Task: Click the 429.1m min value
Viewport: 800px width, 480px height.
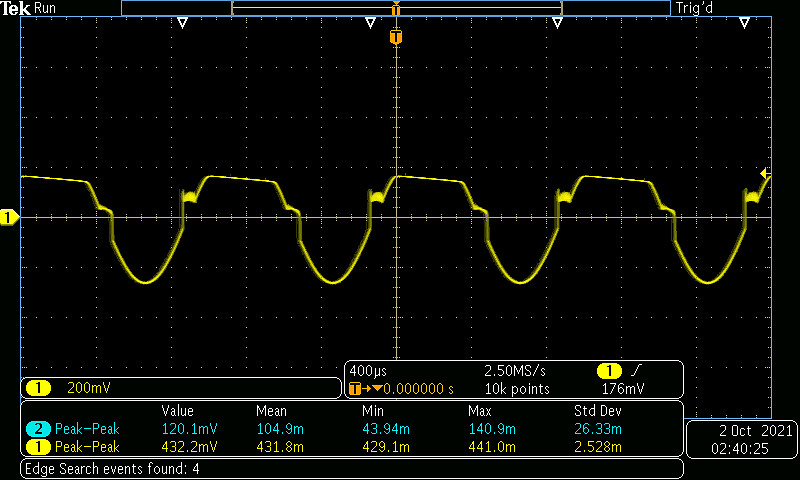Action: pyautogui.click(x=386, y=447)
